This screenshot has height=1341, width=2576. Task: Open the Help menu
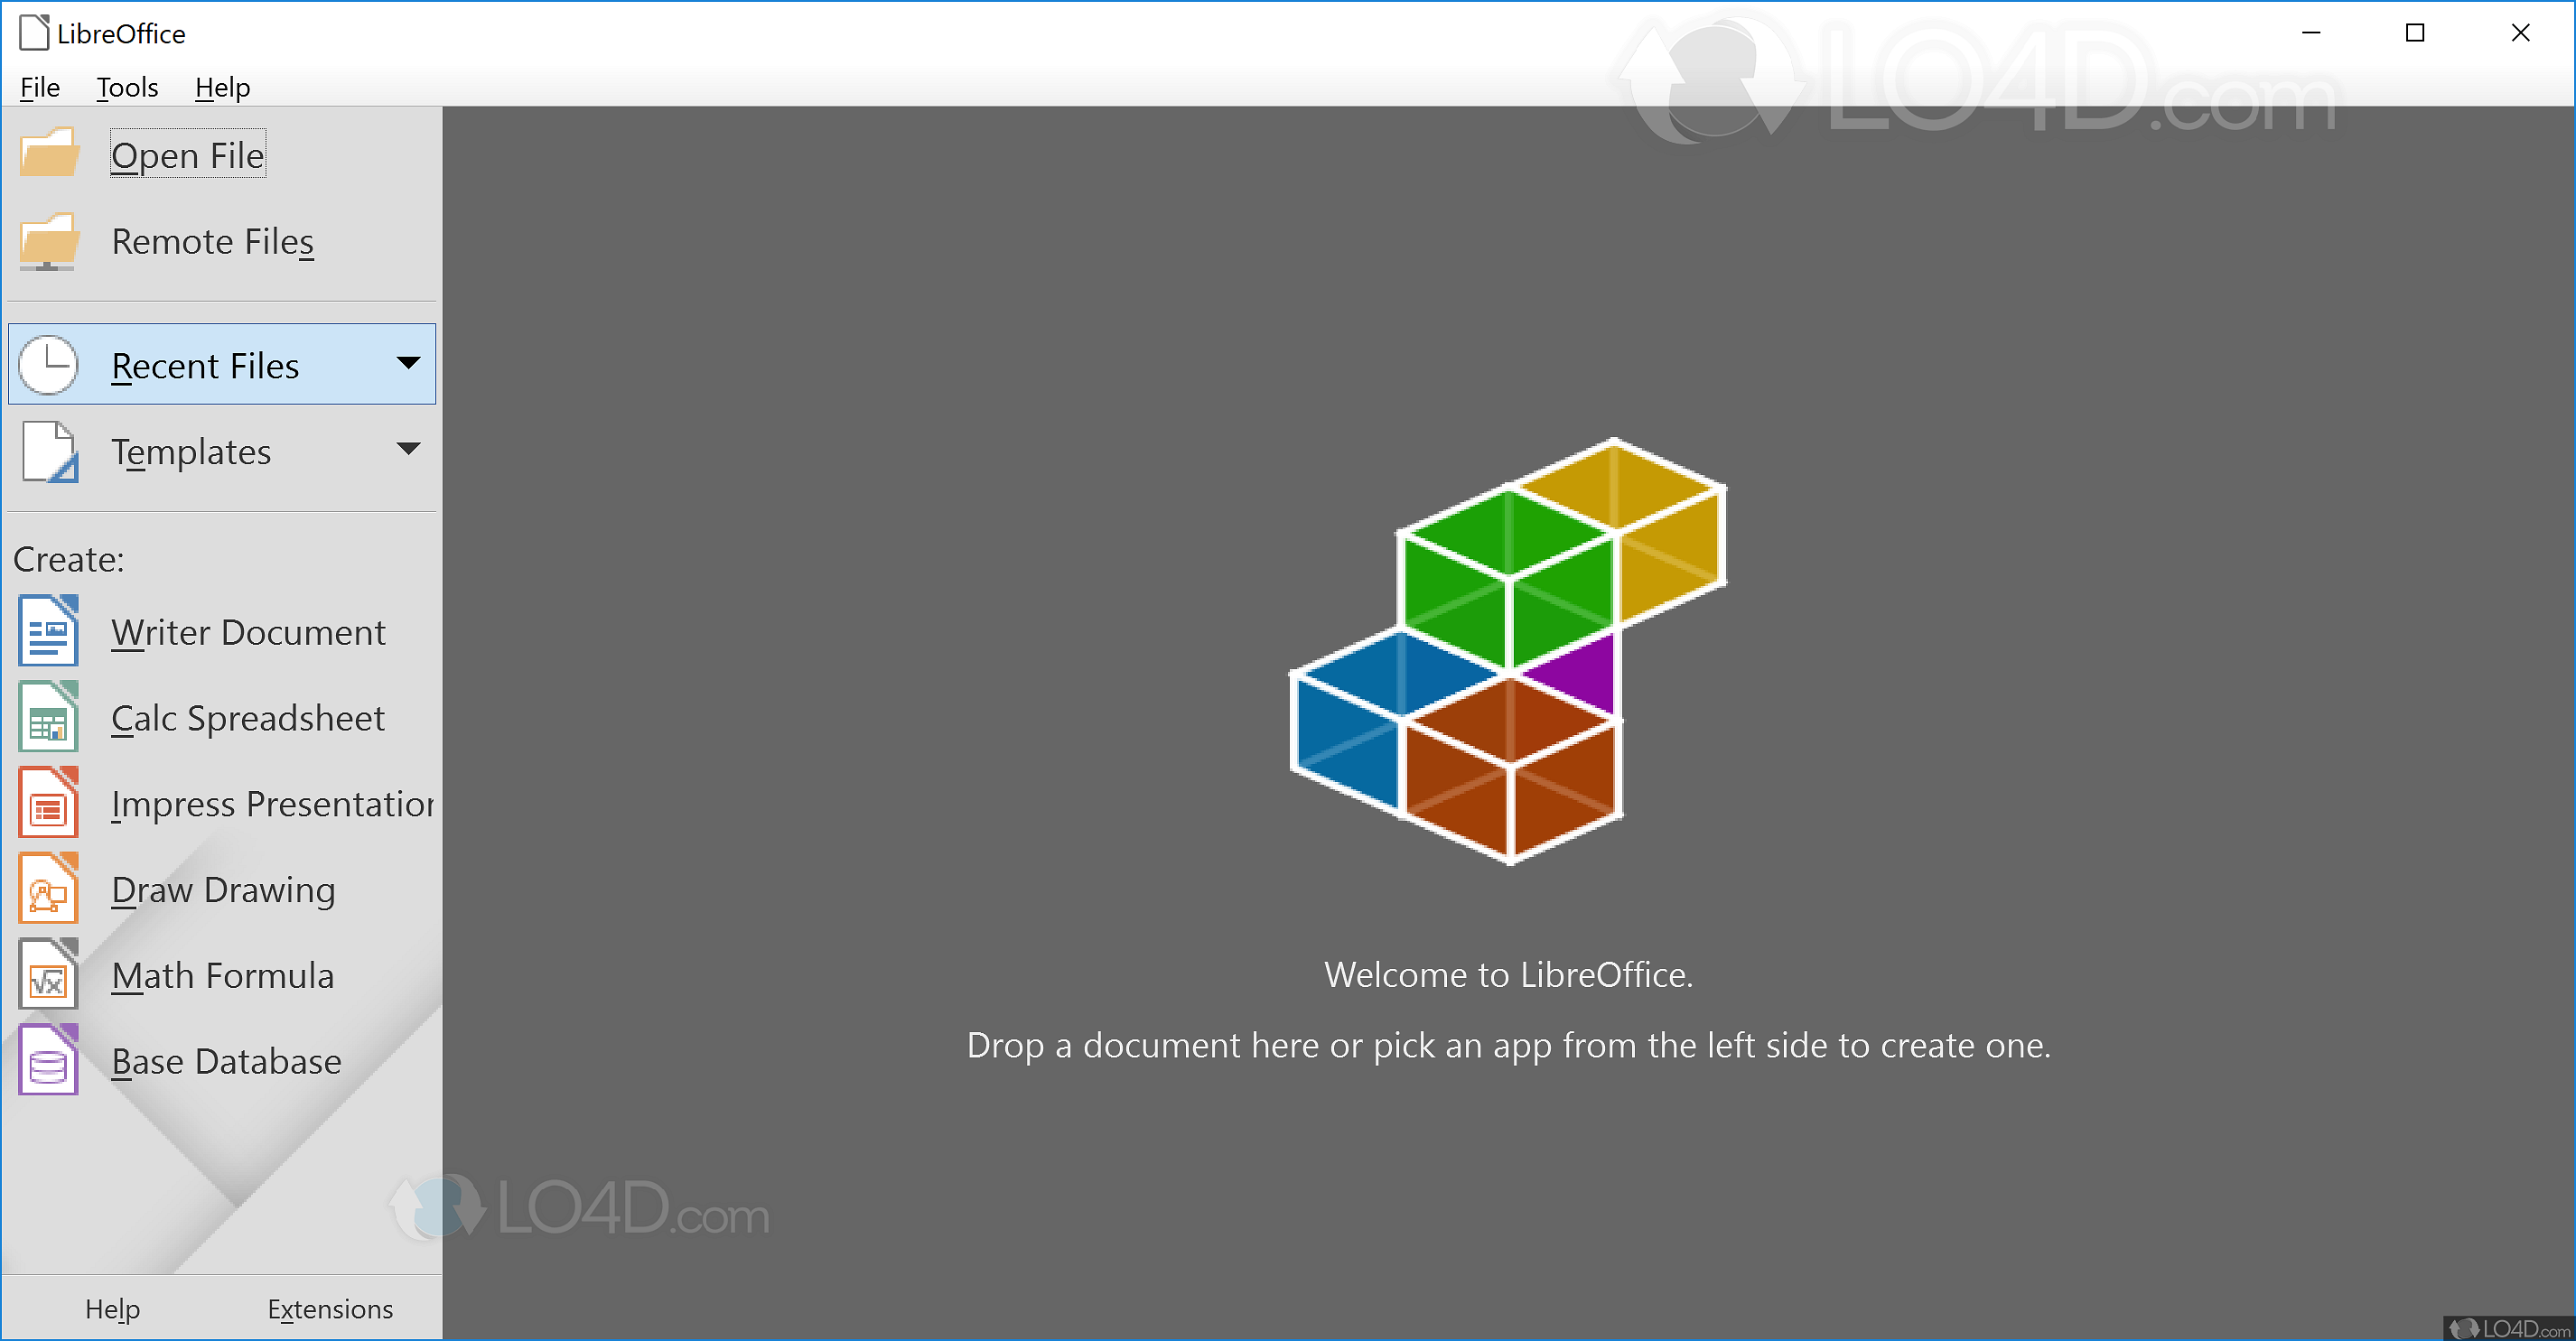pyautogui.click(x=222, y=87)
